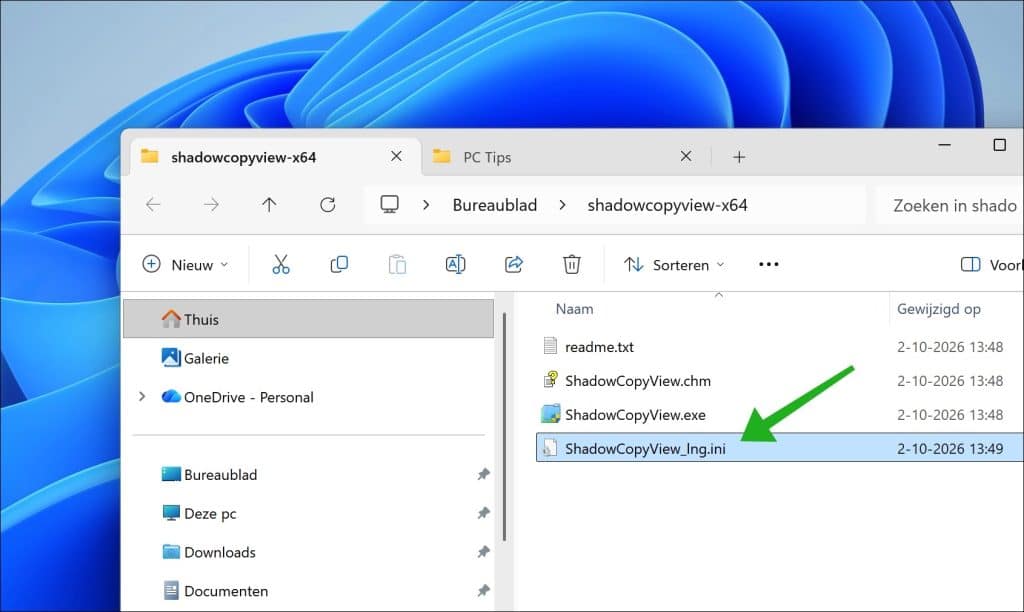The image size is (1024, 612).
Task: Open a new tab with the plus button
Action: 739,157
